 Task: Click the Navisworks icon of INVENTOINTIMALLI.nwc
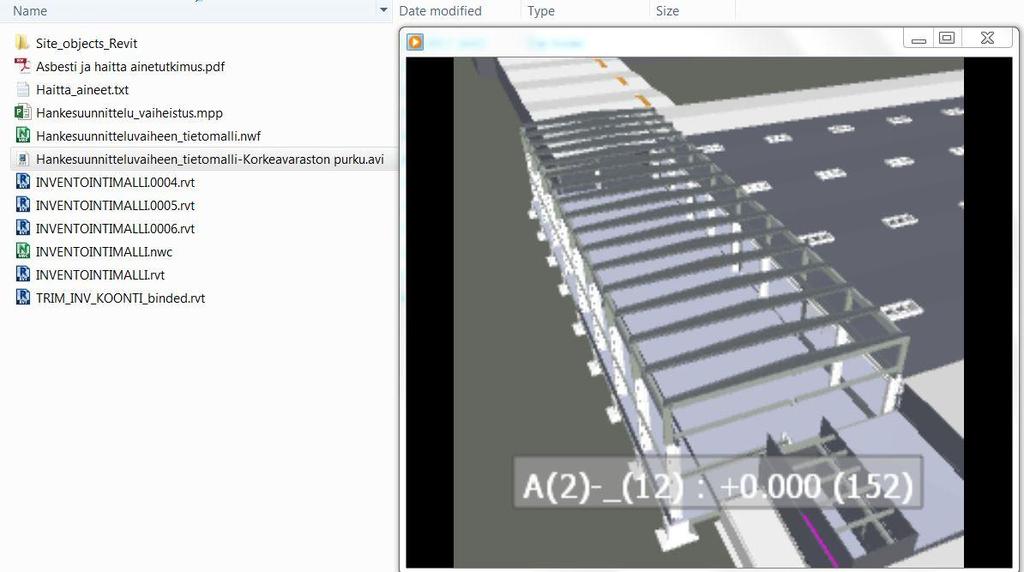pos(22,251)
